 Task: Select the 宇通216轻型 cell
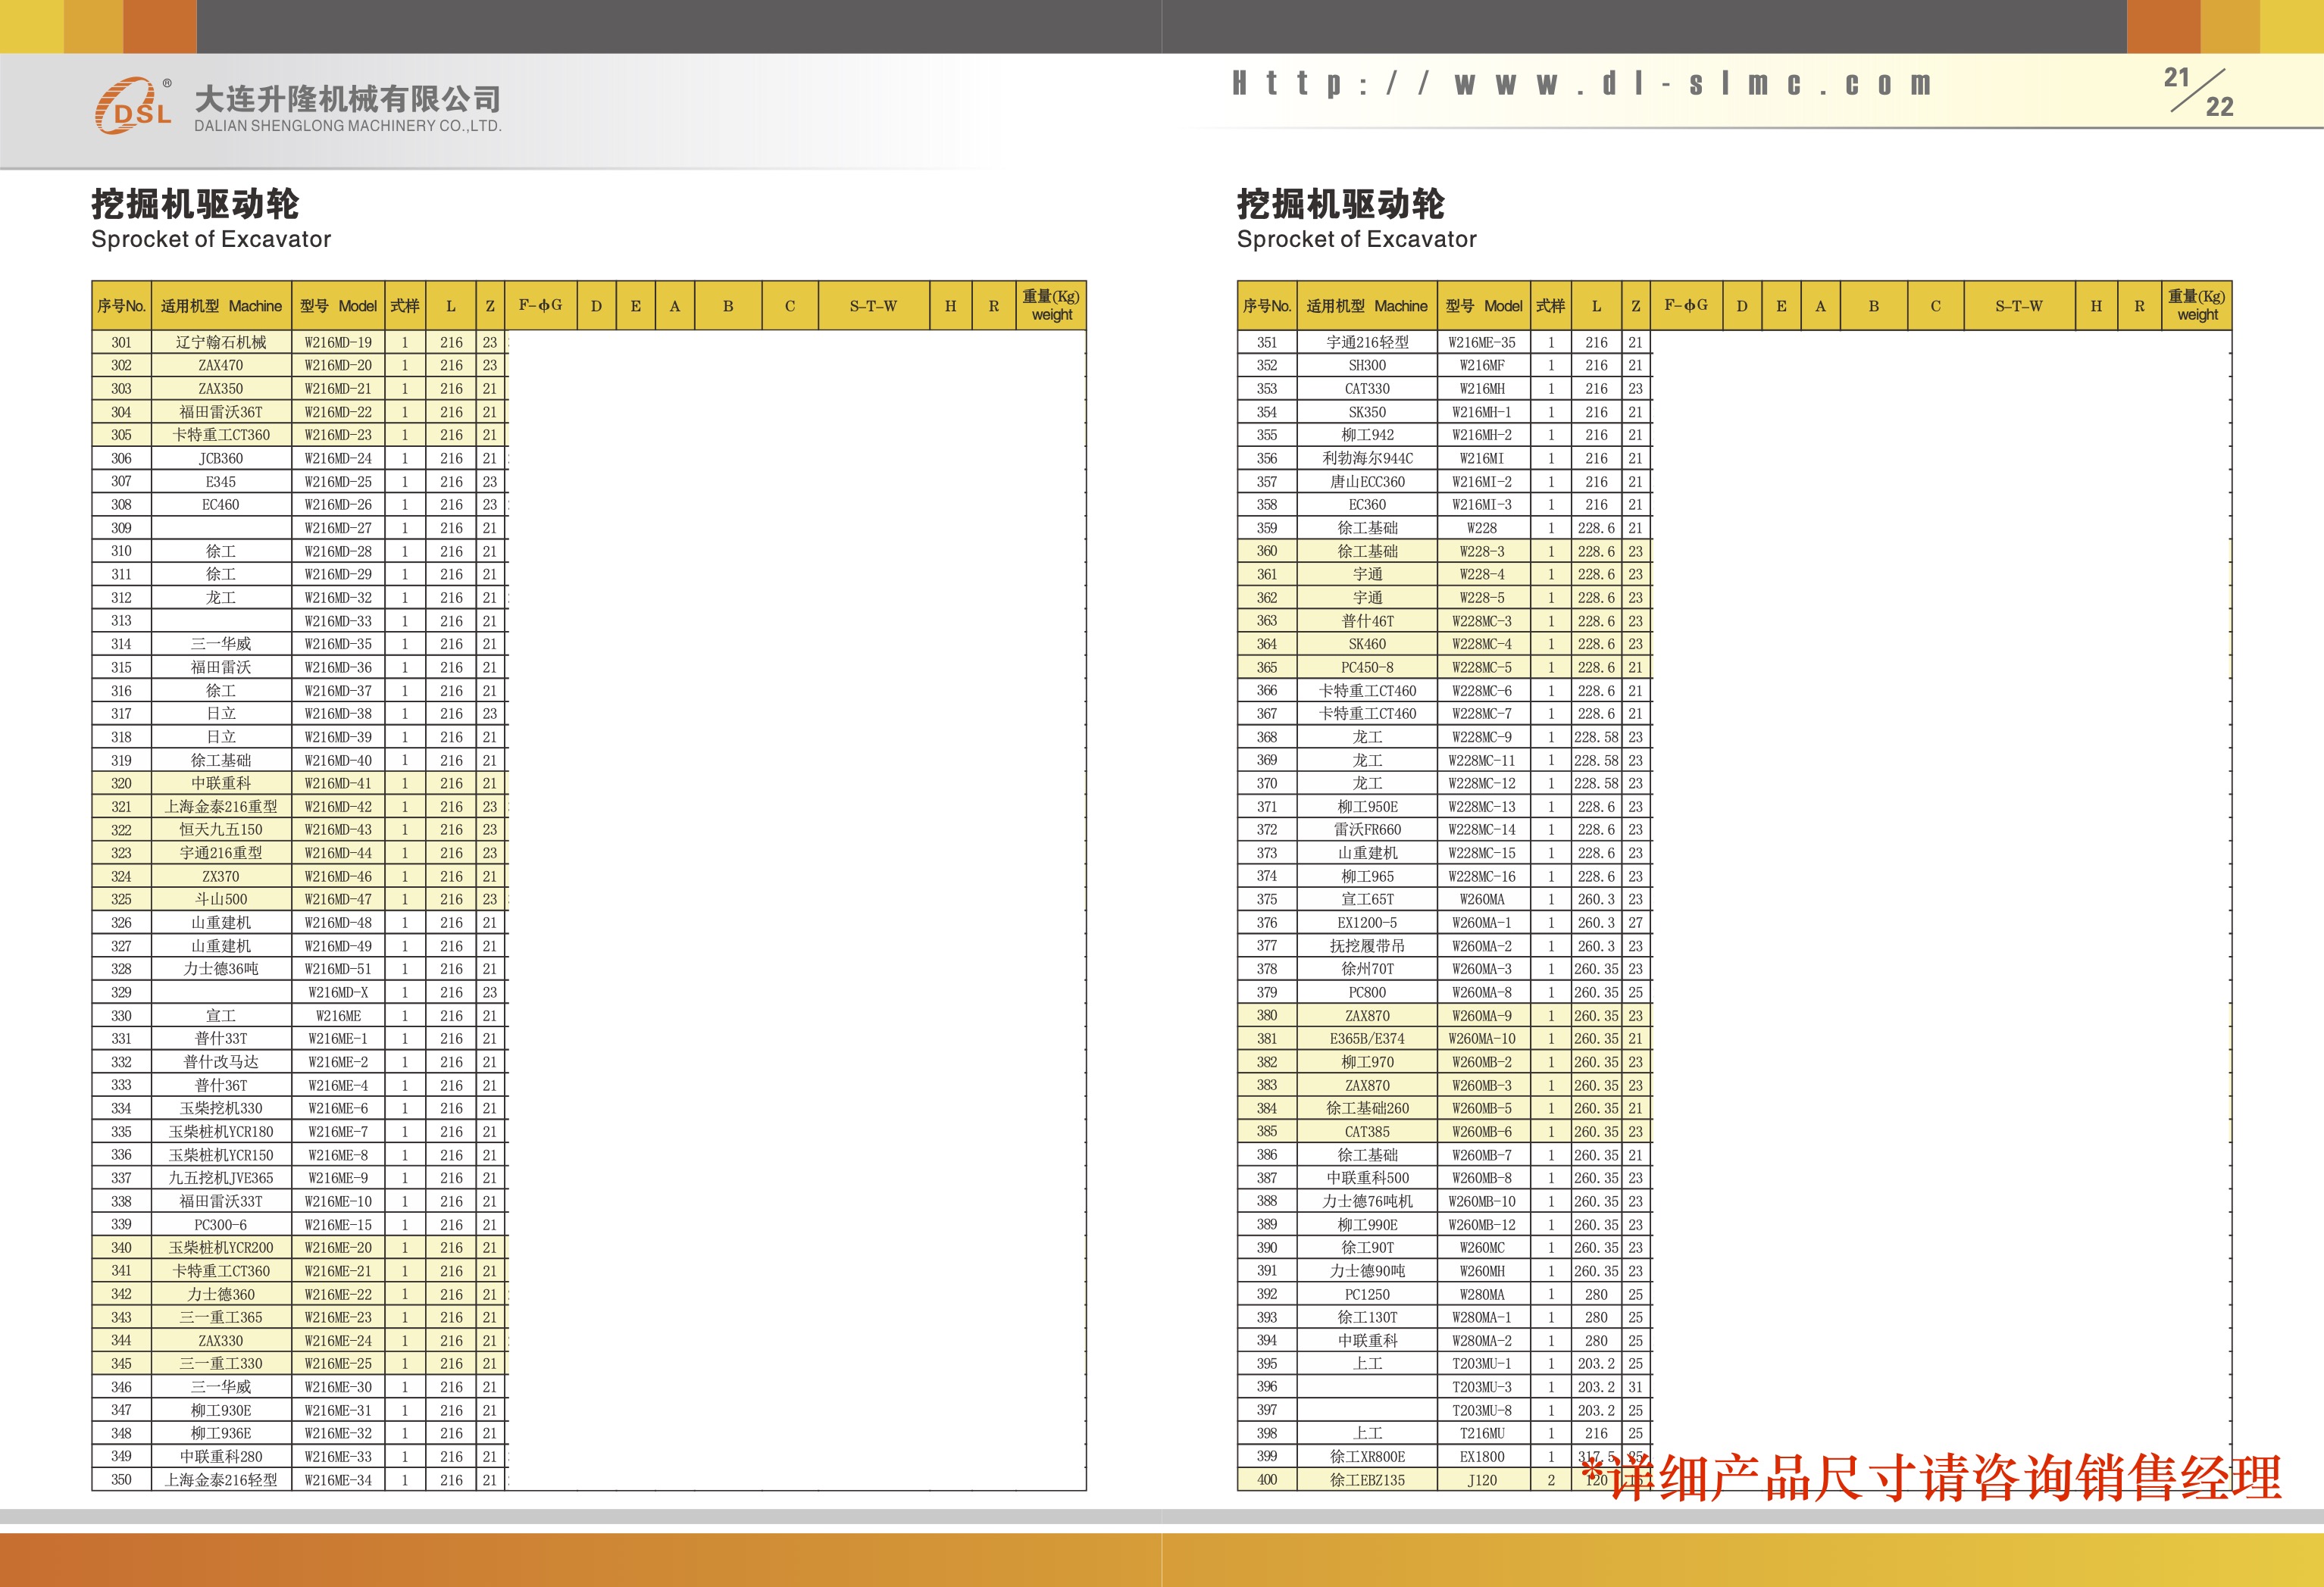pyautogui.click(x=1367, y=342)
